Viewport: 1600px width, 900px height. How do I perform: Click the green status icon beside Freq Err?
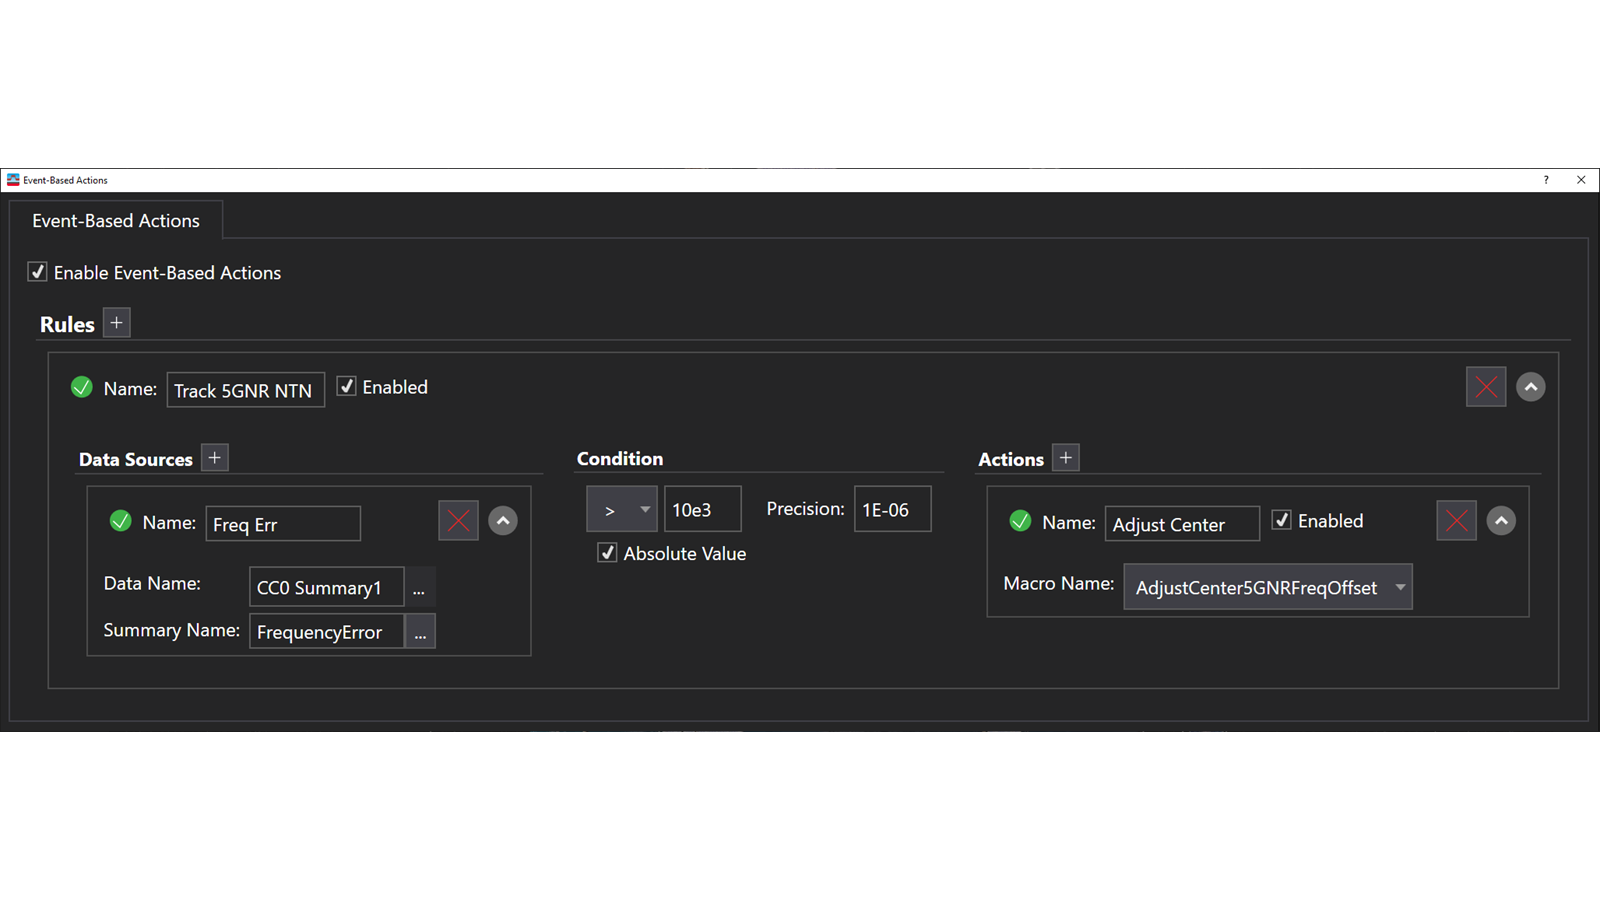coord(120,520)
